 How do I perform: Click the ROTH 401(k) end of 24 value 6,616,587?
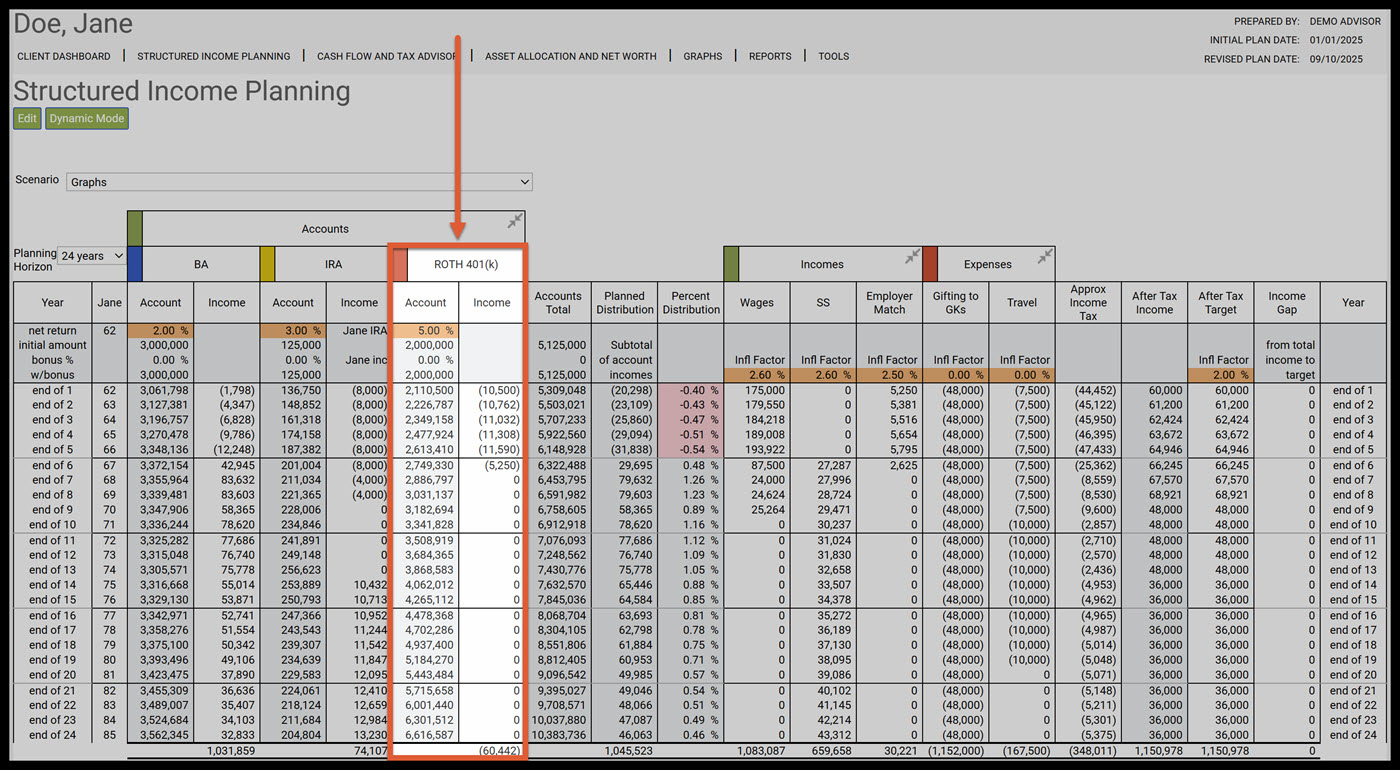pos(428,735)
